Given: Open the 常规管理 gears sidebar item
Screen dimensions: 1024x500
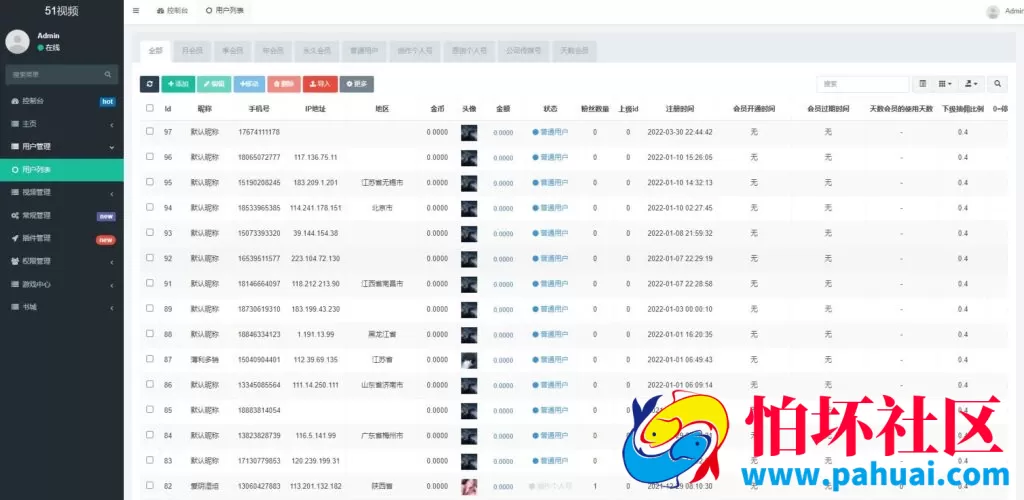Looking at the screenshot, I should coord(61,215).
